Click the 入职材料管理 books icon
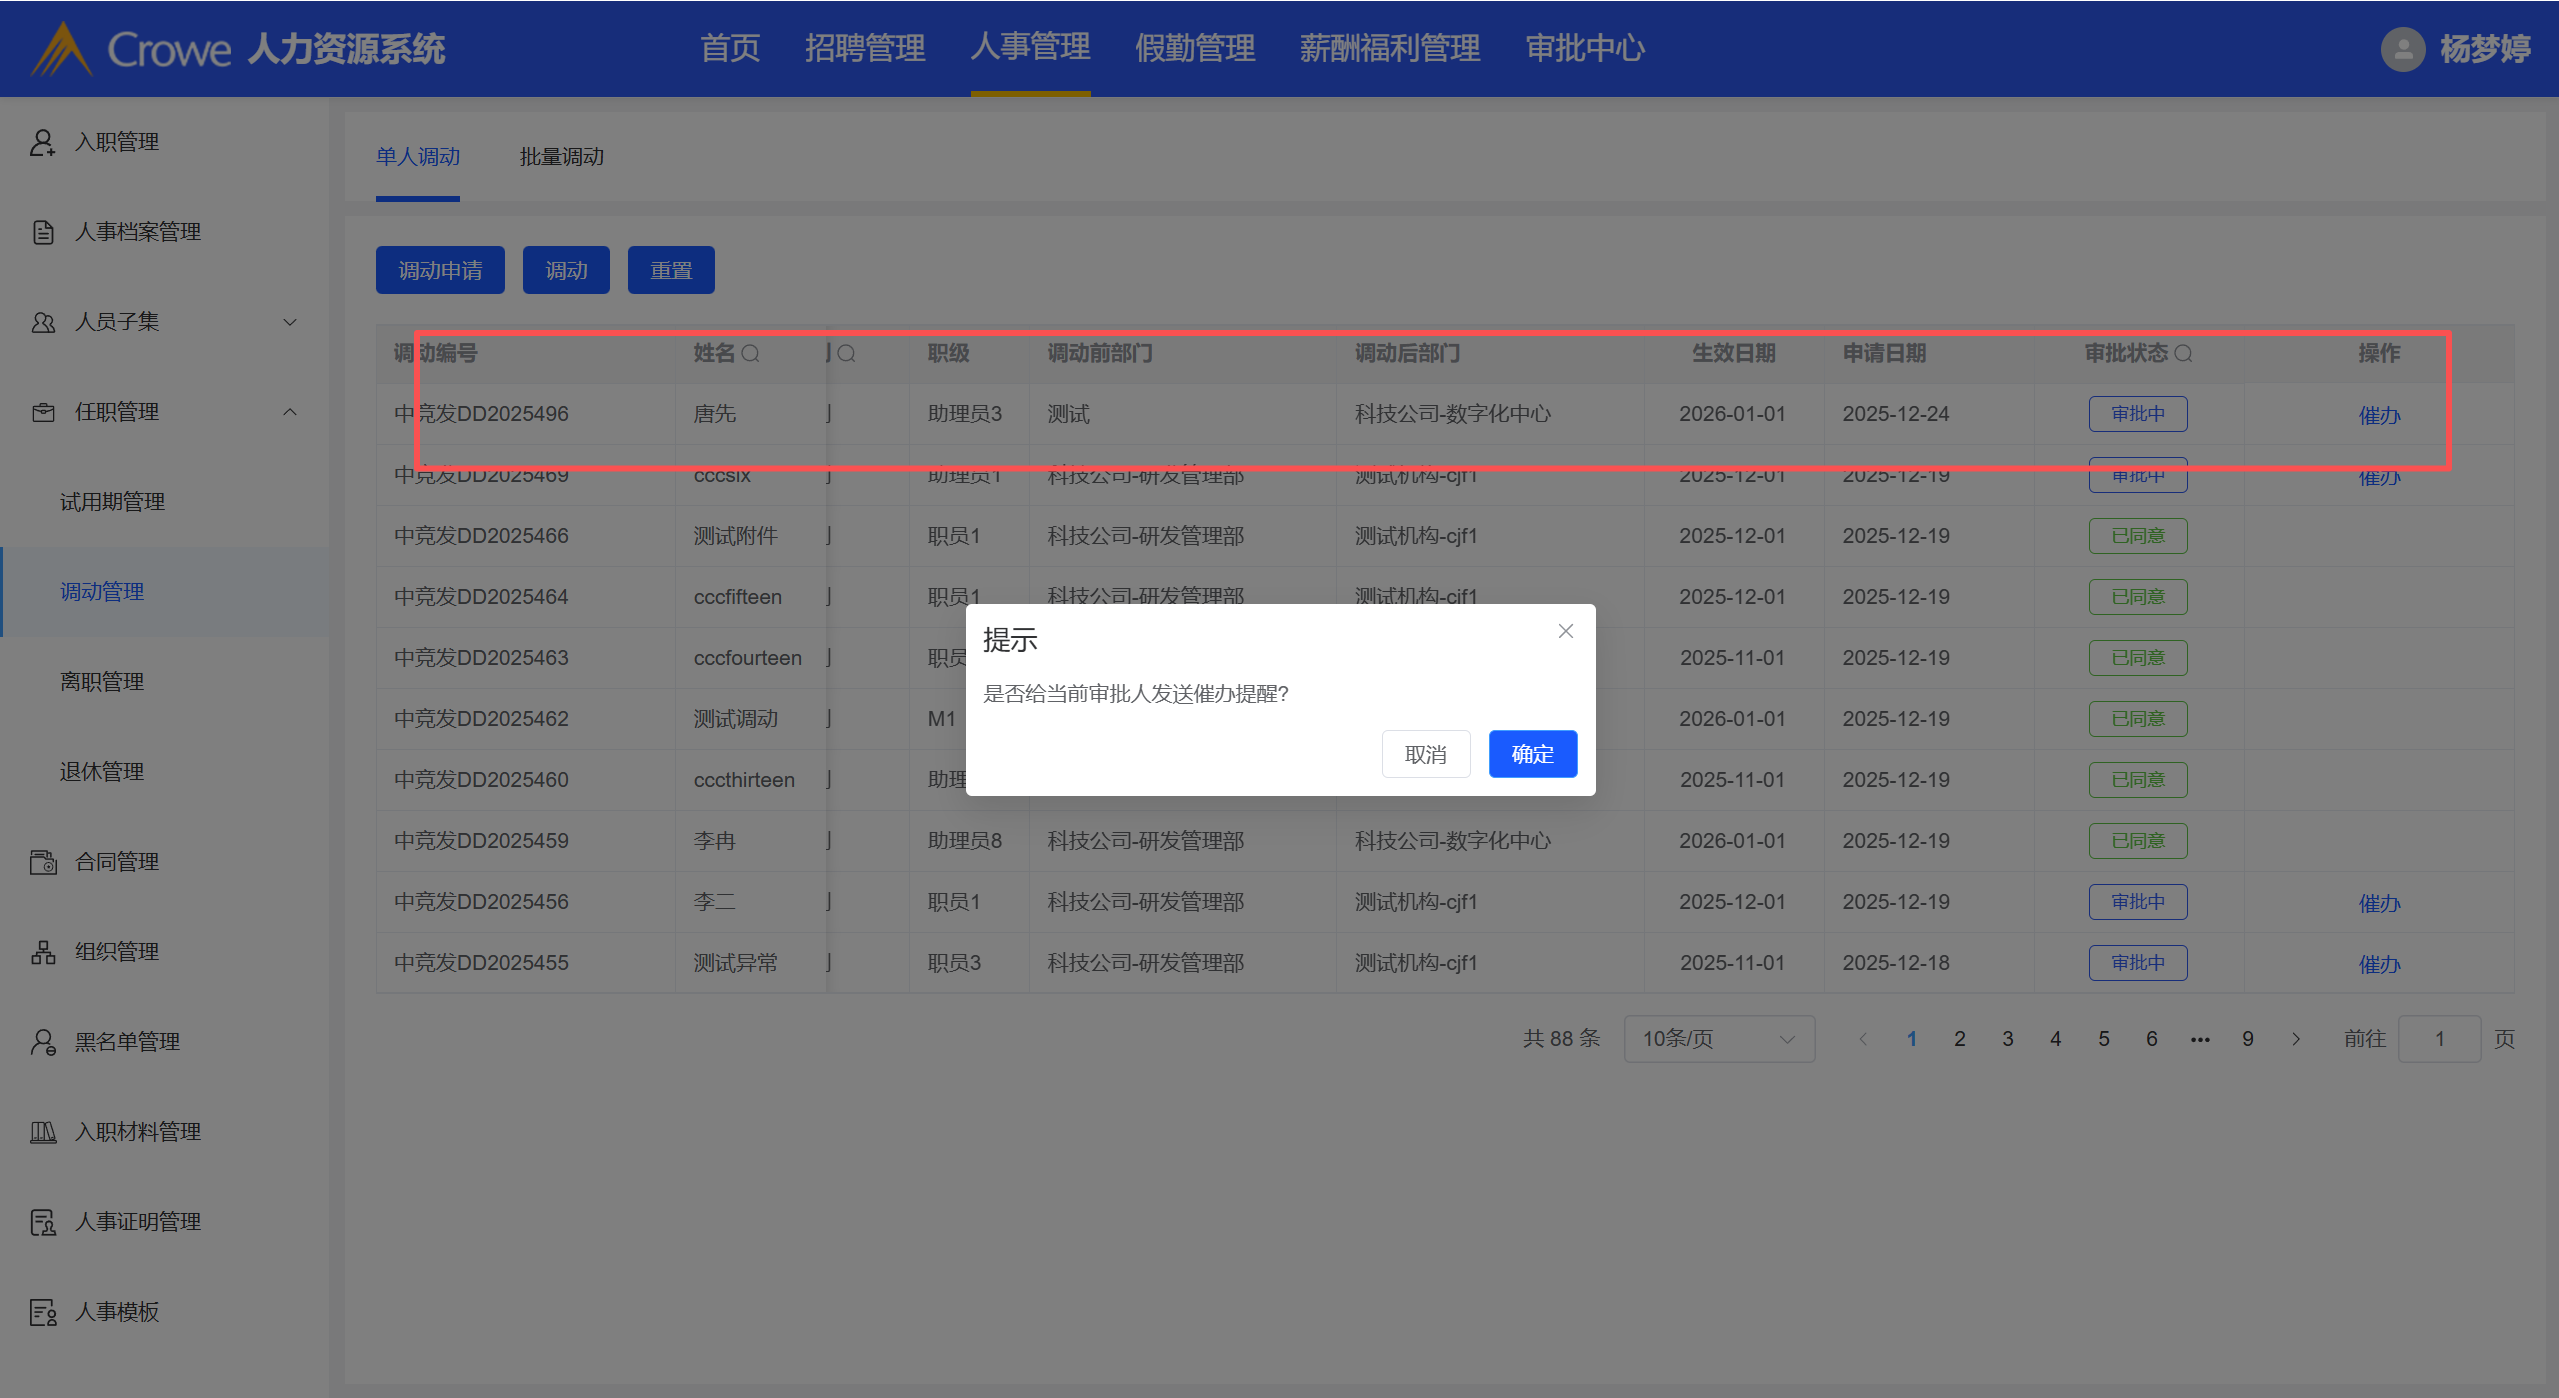 [43, 1132]
